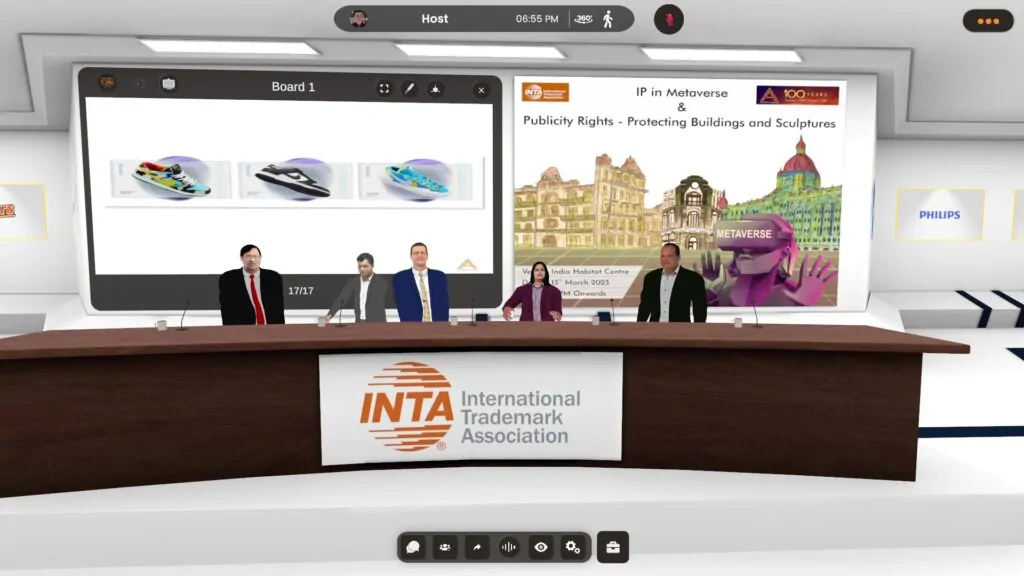Viewport: 1024px width, 576px height.
Task: Click the share arrow icon
Action: click(x=477, y=547)
